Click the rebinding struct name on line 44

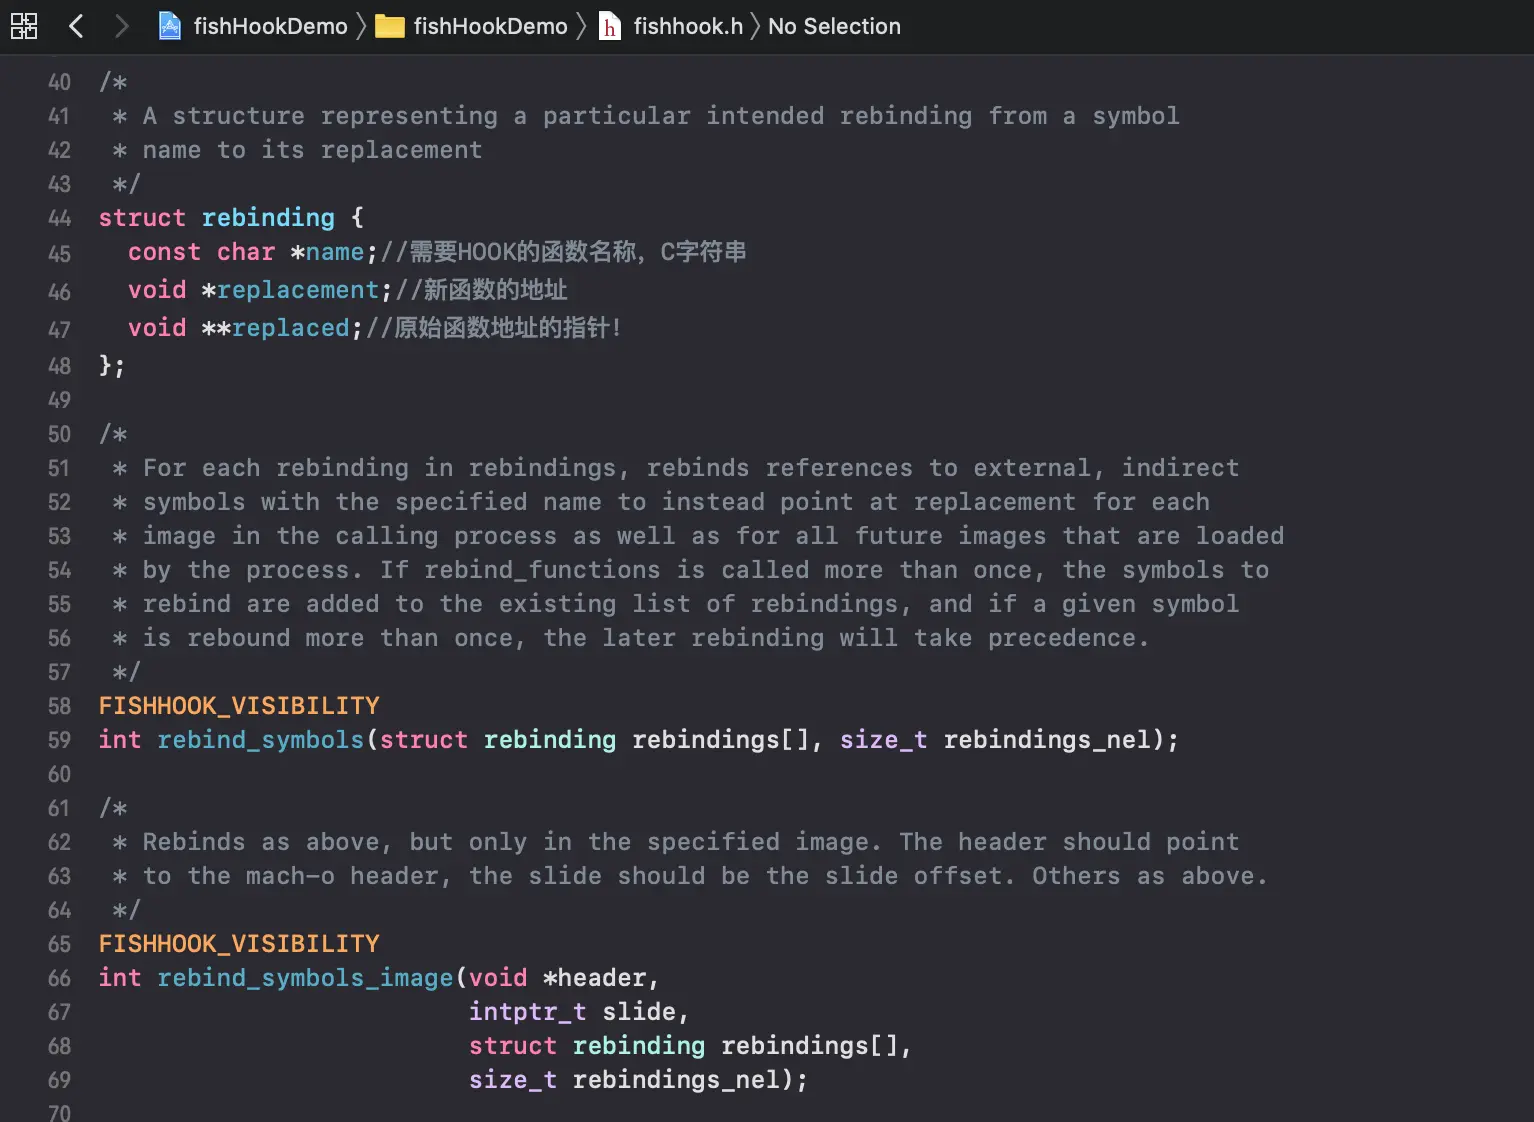268,218
